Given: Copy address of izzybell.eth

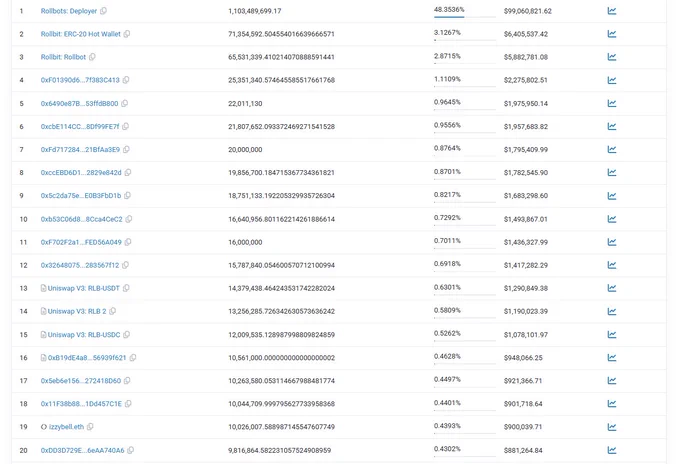Looking at the screenshot, I should pos(90,427).
